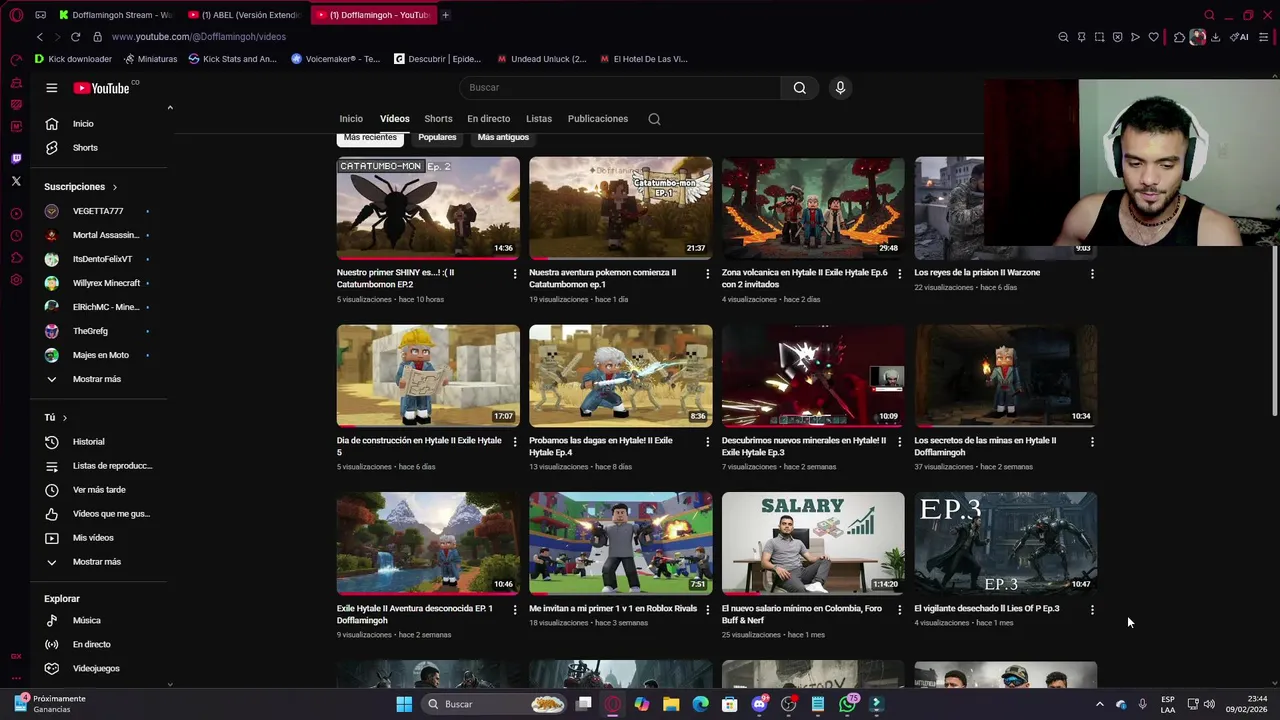1280x720 pixels.
Task: Open File Explorer from the taskbar
Action: 671,704
